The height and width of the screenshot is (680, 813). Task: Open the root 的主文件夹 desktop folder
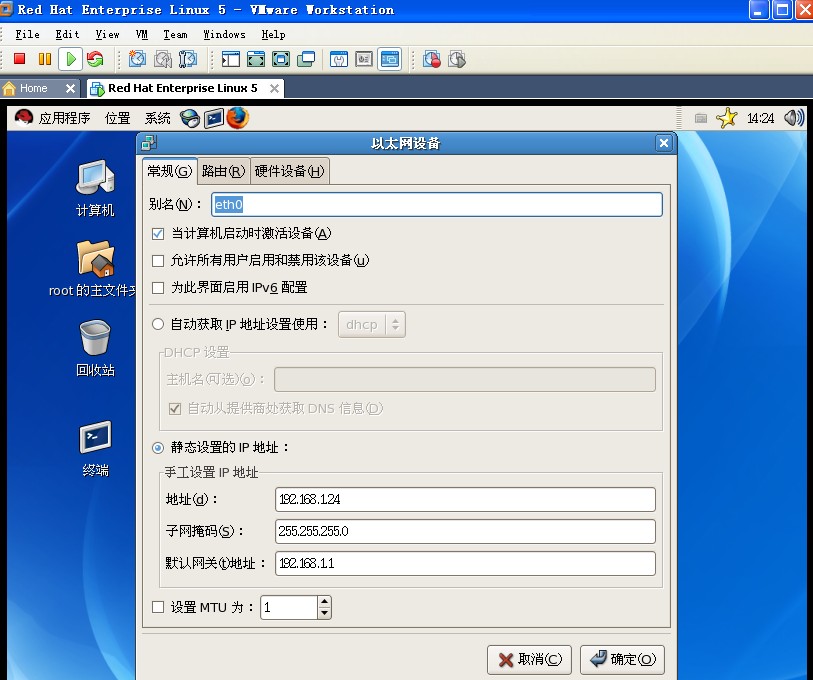[x=93, y=269]
